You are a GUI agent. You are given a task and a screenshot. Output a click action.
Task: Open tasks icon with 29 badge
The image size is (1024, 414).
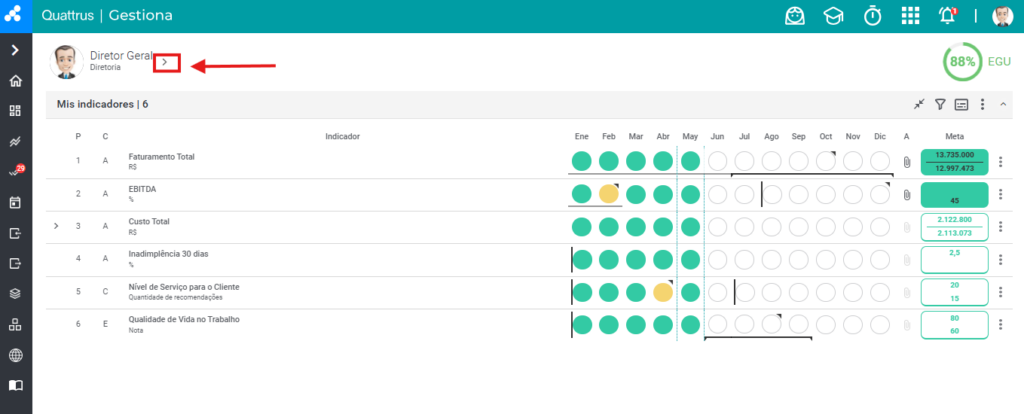[16, 171]
